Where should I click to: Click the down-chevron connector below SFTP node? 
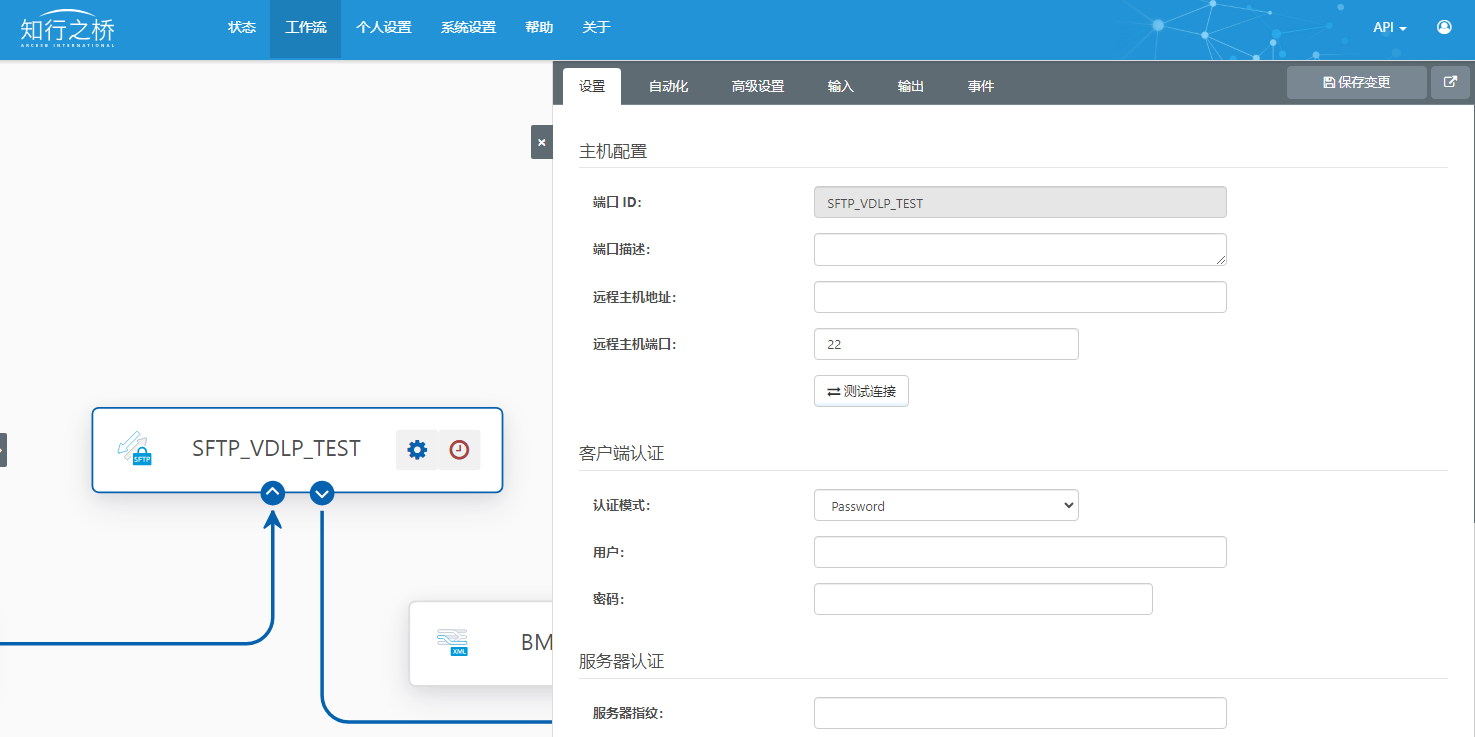322,493
